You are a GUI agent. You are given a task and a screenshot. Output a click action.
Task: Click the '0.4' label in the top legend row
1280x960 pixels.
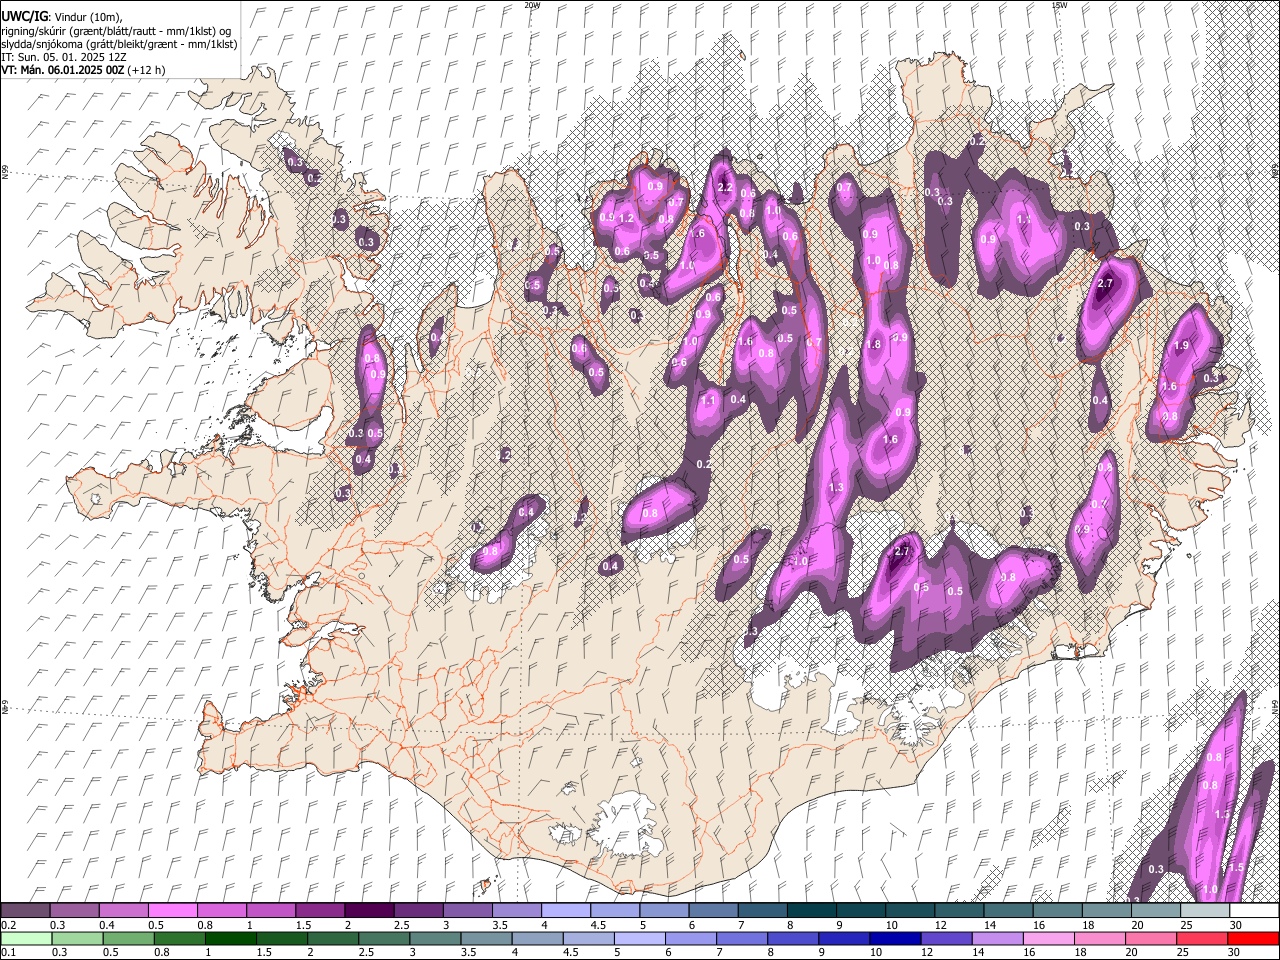pyautogui.click(x=107, y=925)
